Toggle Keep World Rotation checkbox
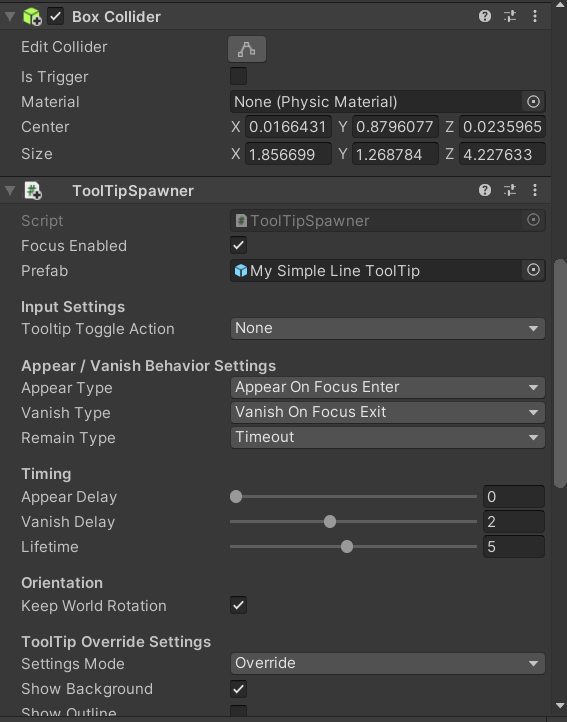Image resolution: width=567 pixels, height=722 pixels. tap(239, 605)
